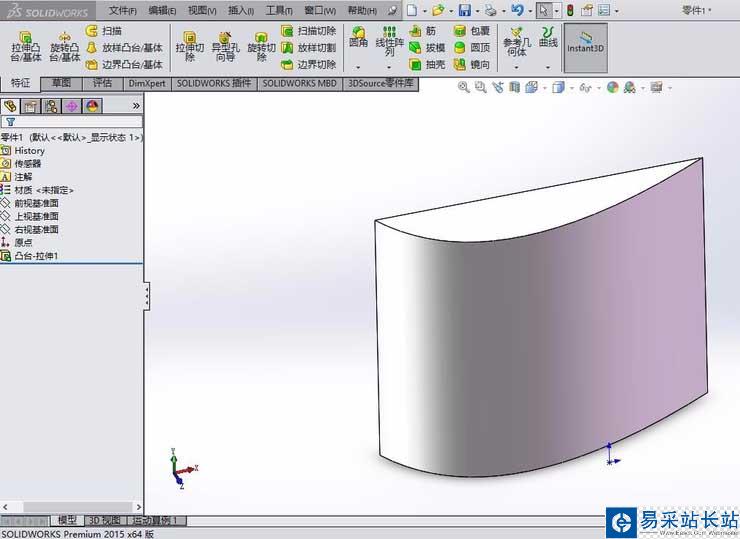Select the 线性阵列 linear pattern tool
This screenshot has width=740, height=539.
tap(389, 42)
